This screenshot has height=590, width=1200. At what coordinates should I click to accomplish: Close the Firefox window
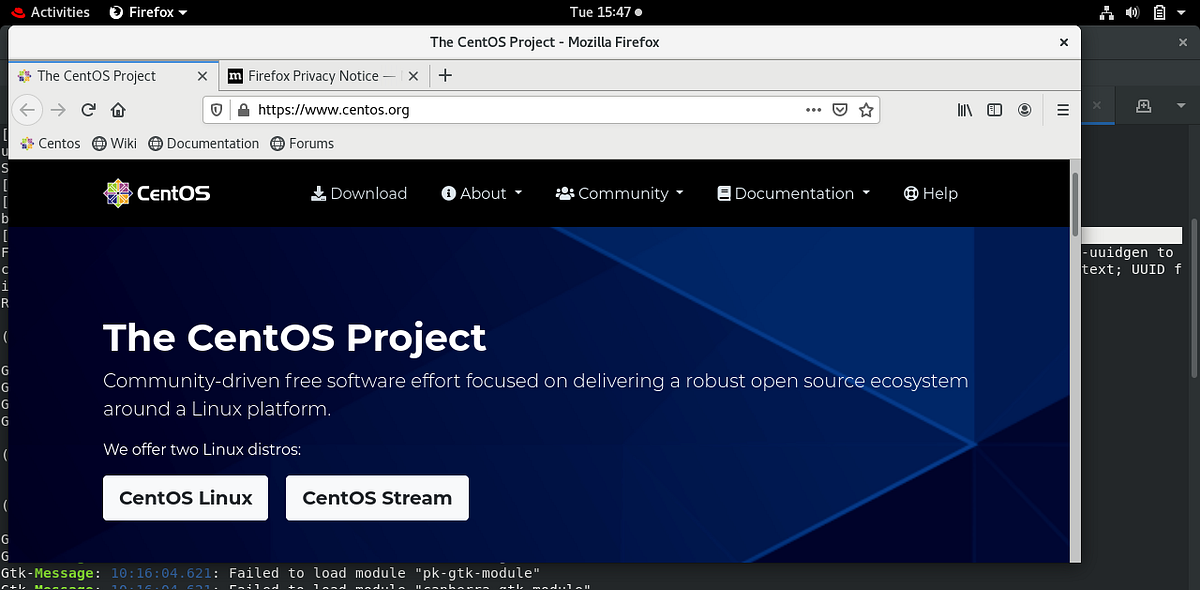[1064, 42]
